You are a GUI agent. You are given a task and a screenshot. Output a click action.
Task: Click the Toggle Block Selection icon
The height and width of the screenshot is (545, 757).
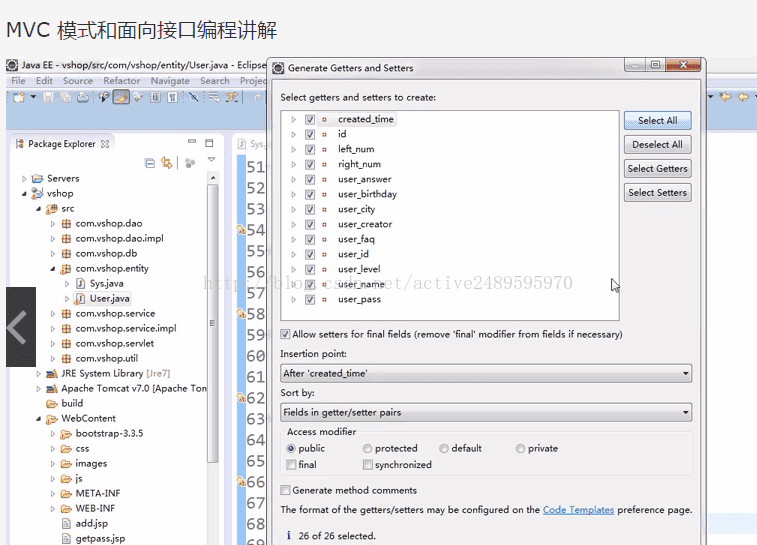point(155,97)
